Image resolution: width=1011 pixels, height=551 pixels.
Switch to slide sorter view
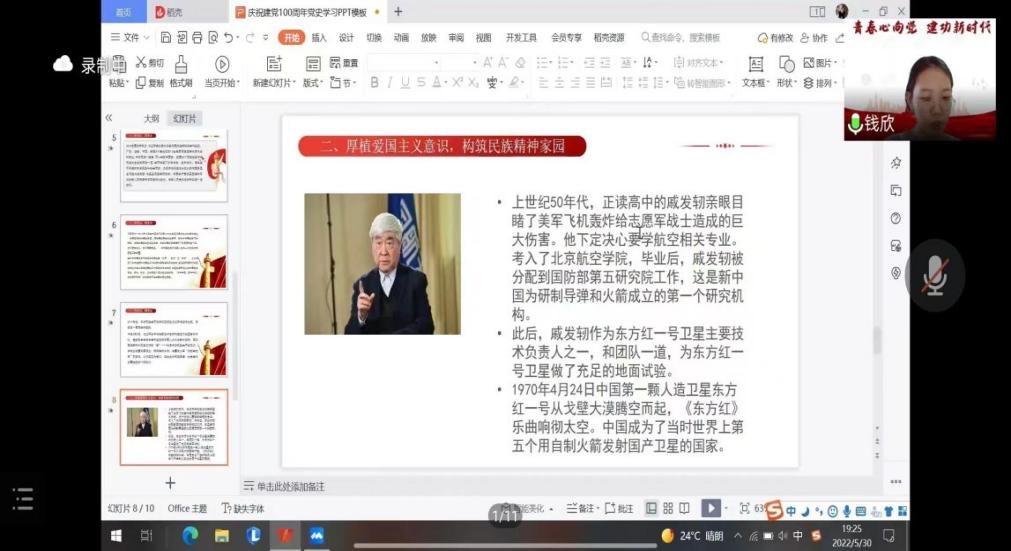click(669, 508)
